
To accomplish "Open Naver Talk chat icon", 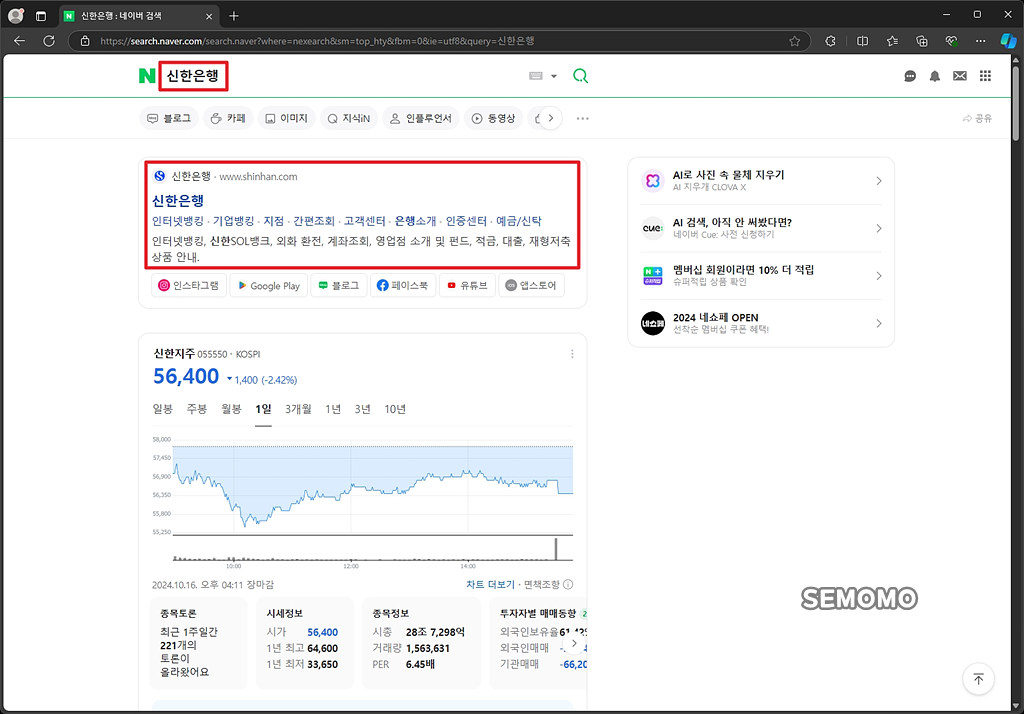I will point(910,76).
